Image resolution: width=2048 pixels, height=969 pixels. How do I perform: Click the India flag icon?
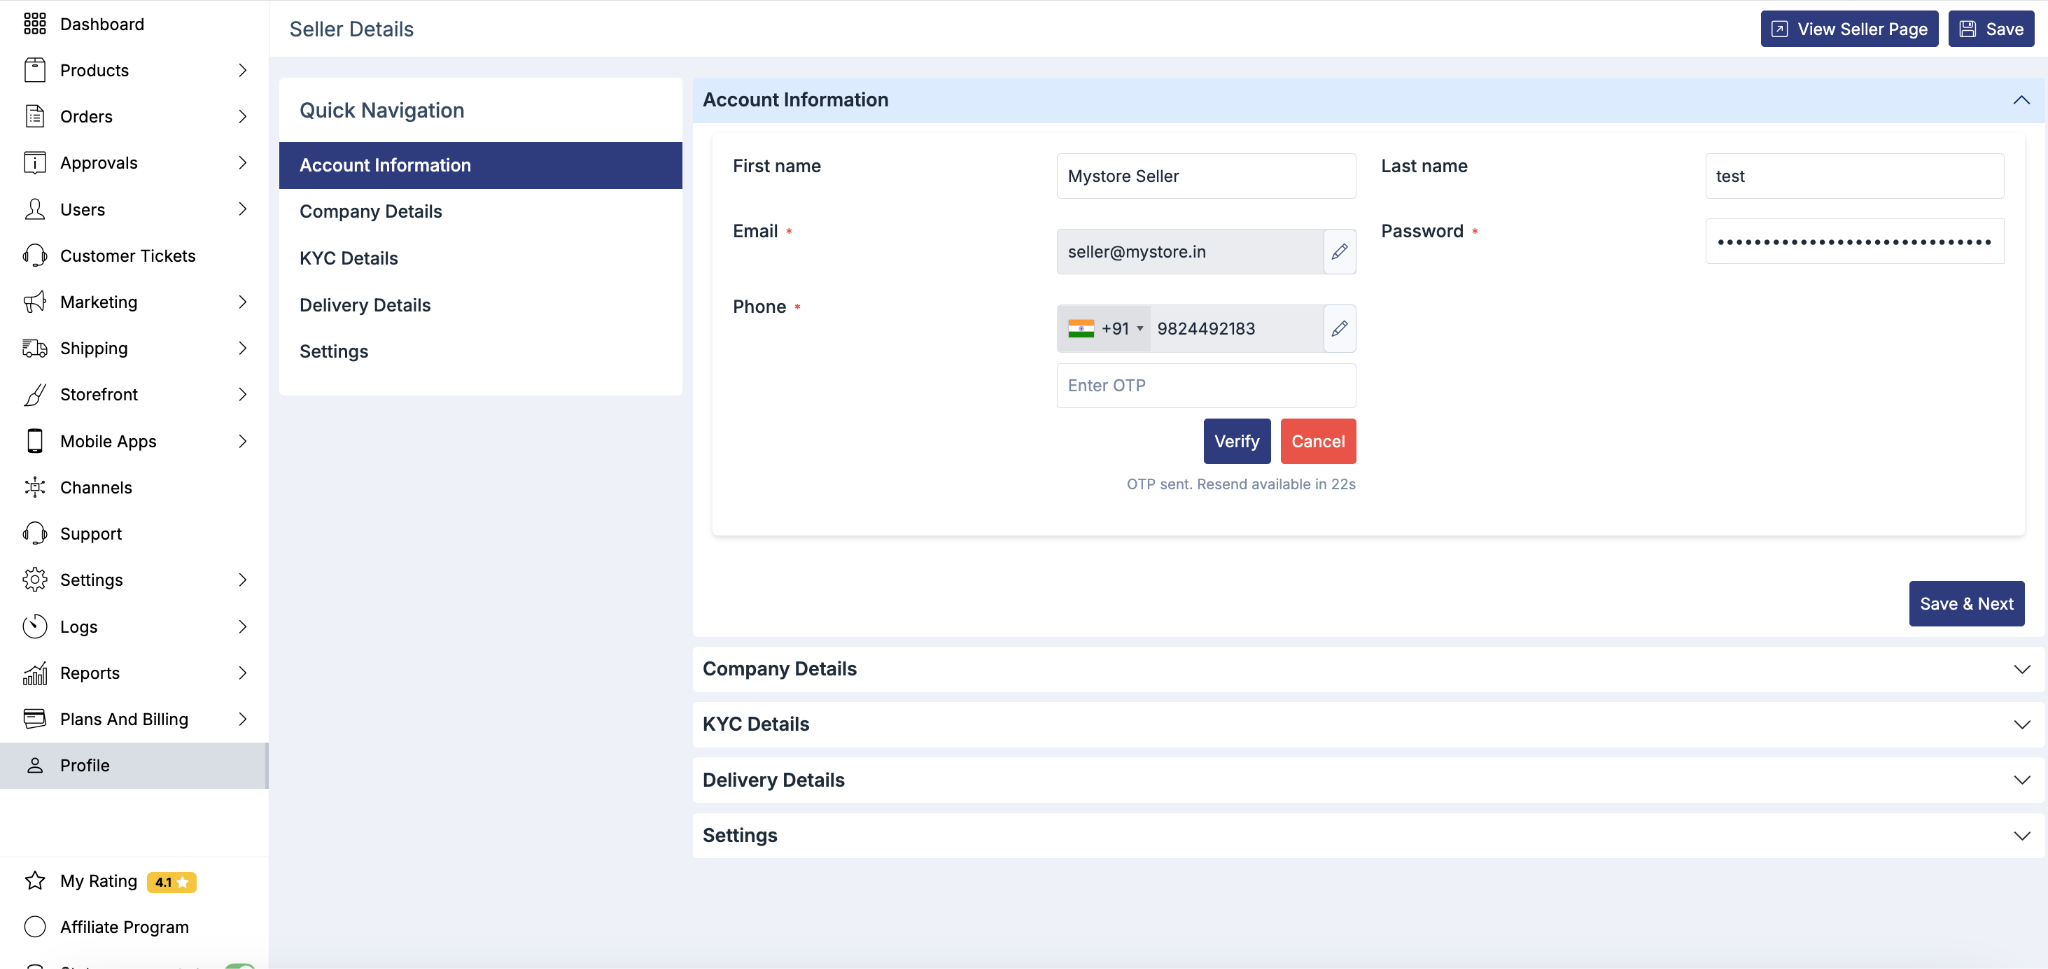[x=1081, y=328]
